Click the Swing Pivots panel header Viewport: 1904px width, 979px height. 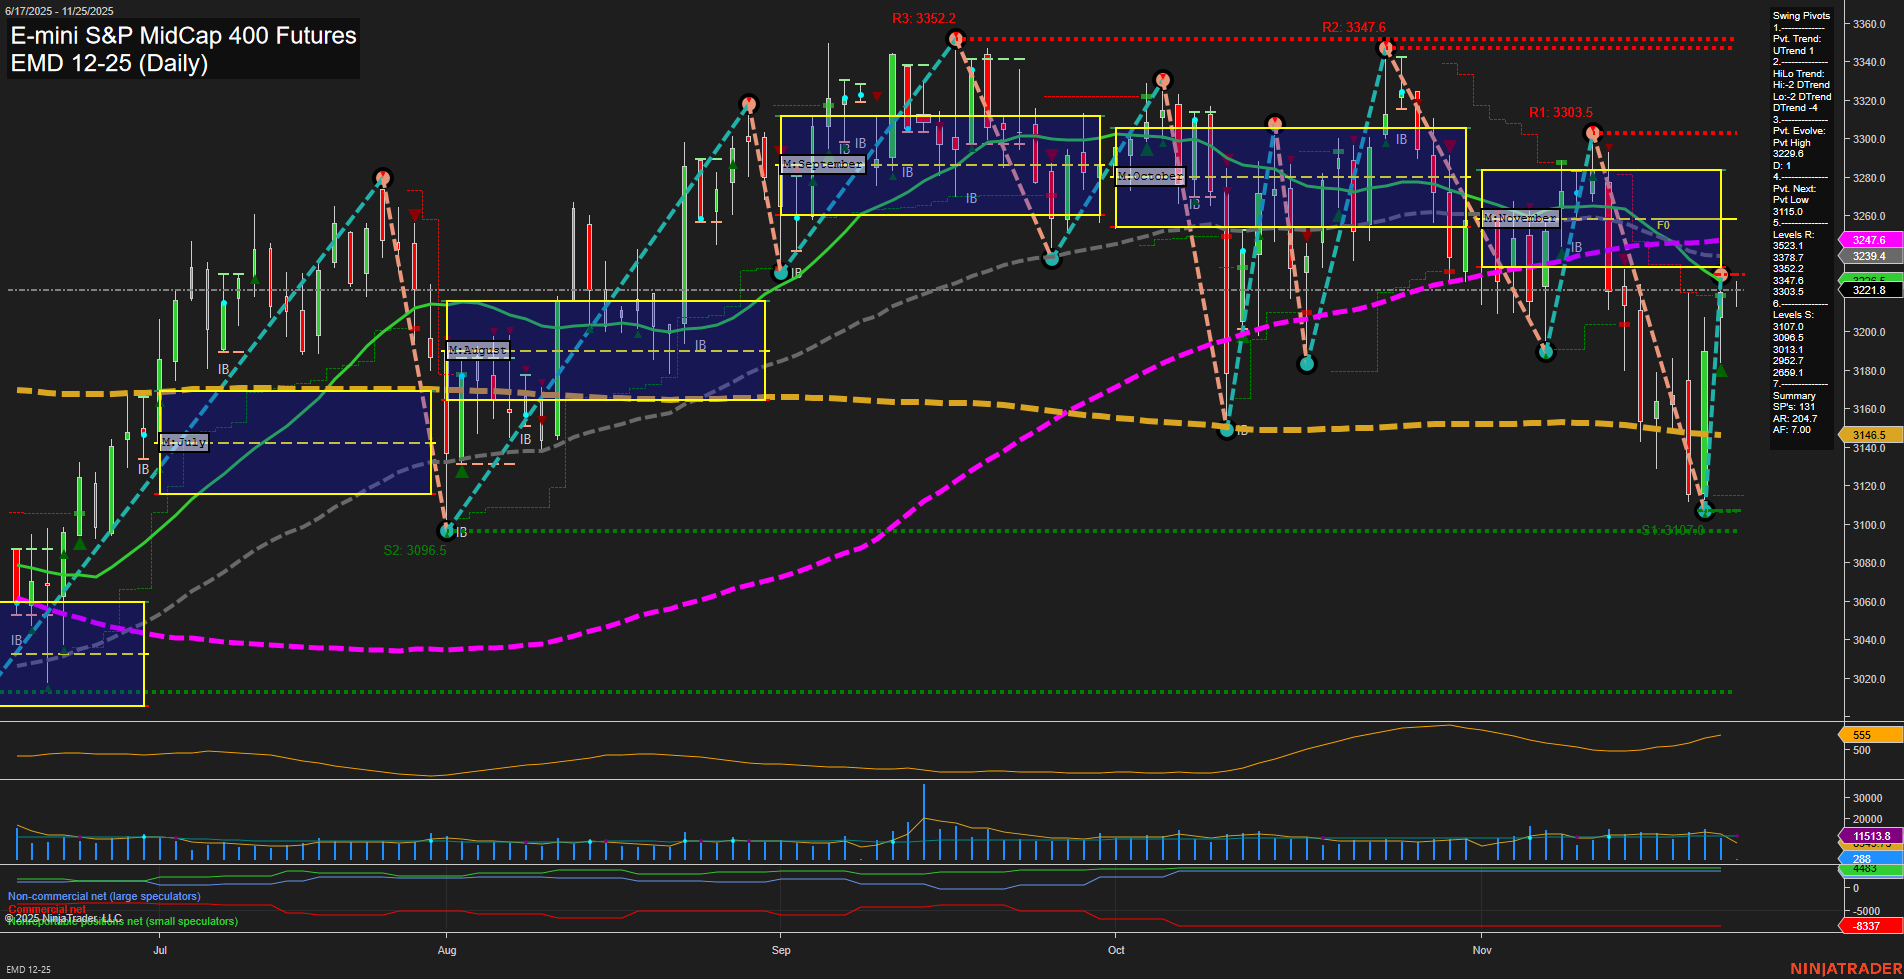pyautogui.click(x=1798, y=15)
